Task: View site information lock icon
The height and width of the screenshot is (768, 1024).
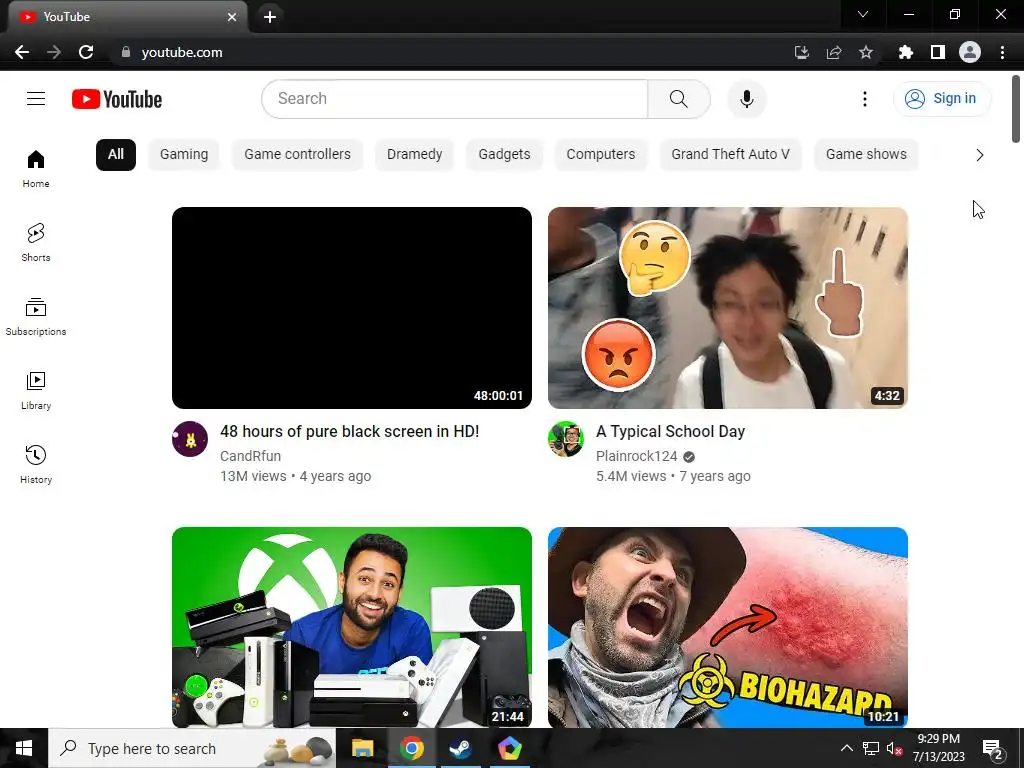Action: (x=126, y=52)
